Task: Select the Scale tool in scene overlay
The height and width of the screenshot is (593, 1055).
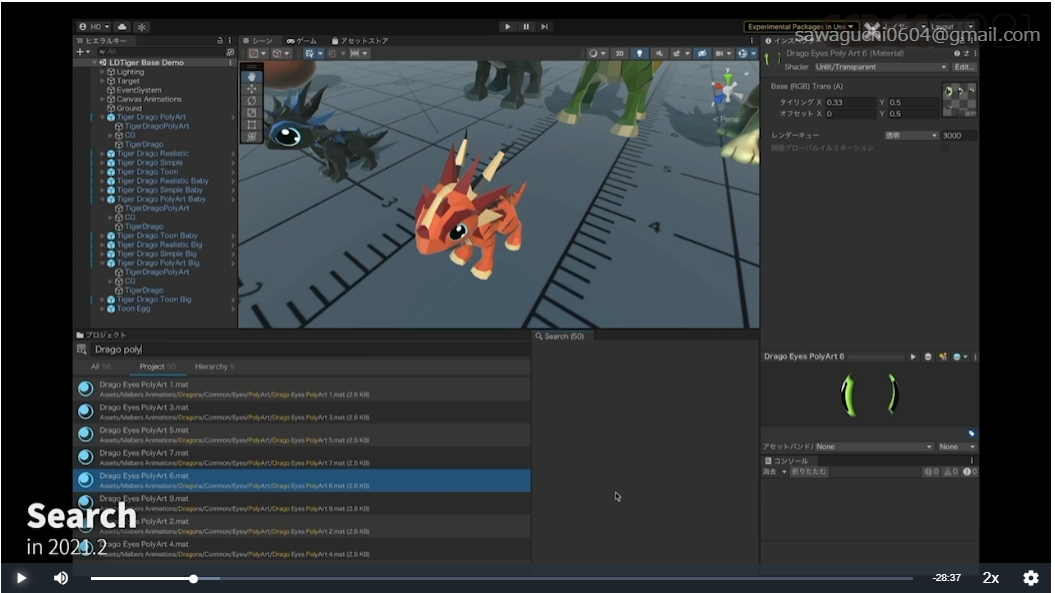Action: 252,113
